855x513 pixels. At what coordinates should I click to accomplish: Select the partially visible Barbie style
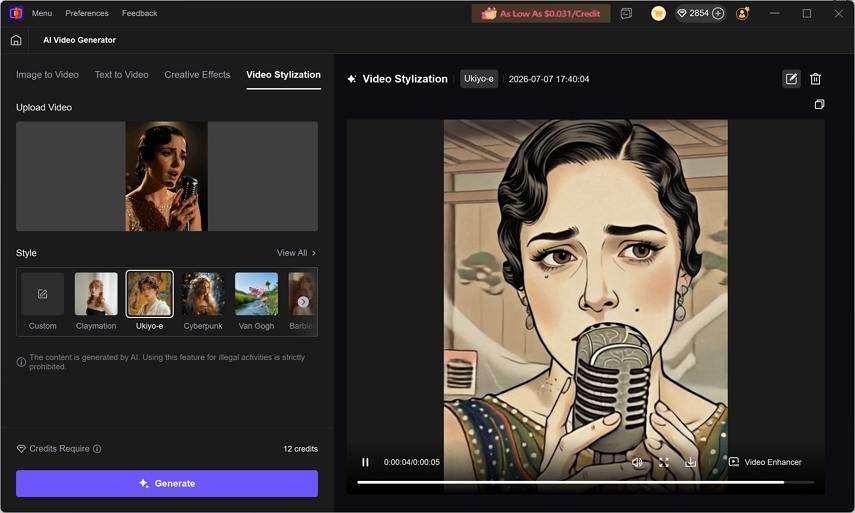click(303, 301)
